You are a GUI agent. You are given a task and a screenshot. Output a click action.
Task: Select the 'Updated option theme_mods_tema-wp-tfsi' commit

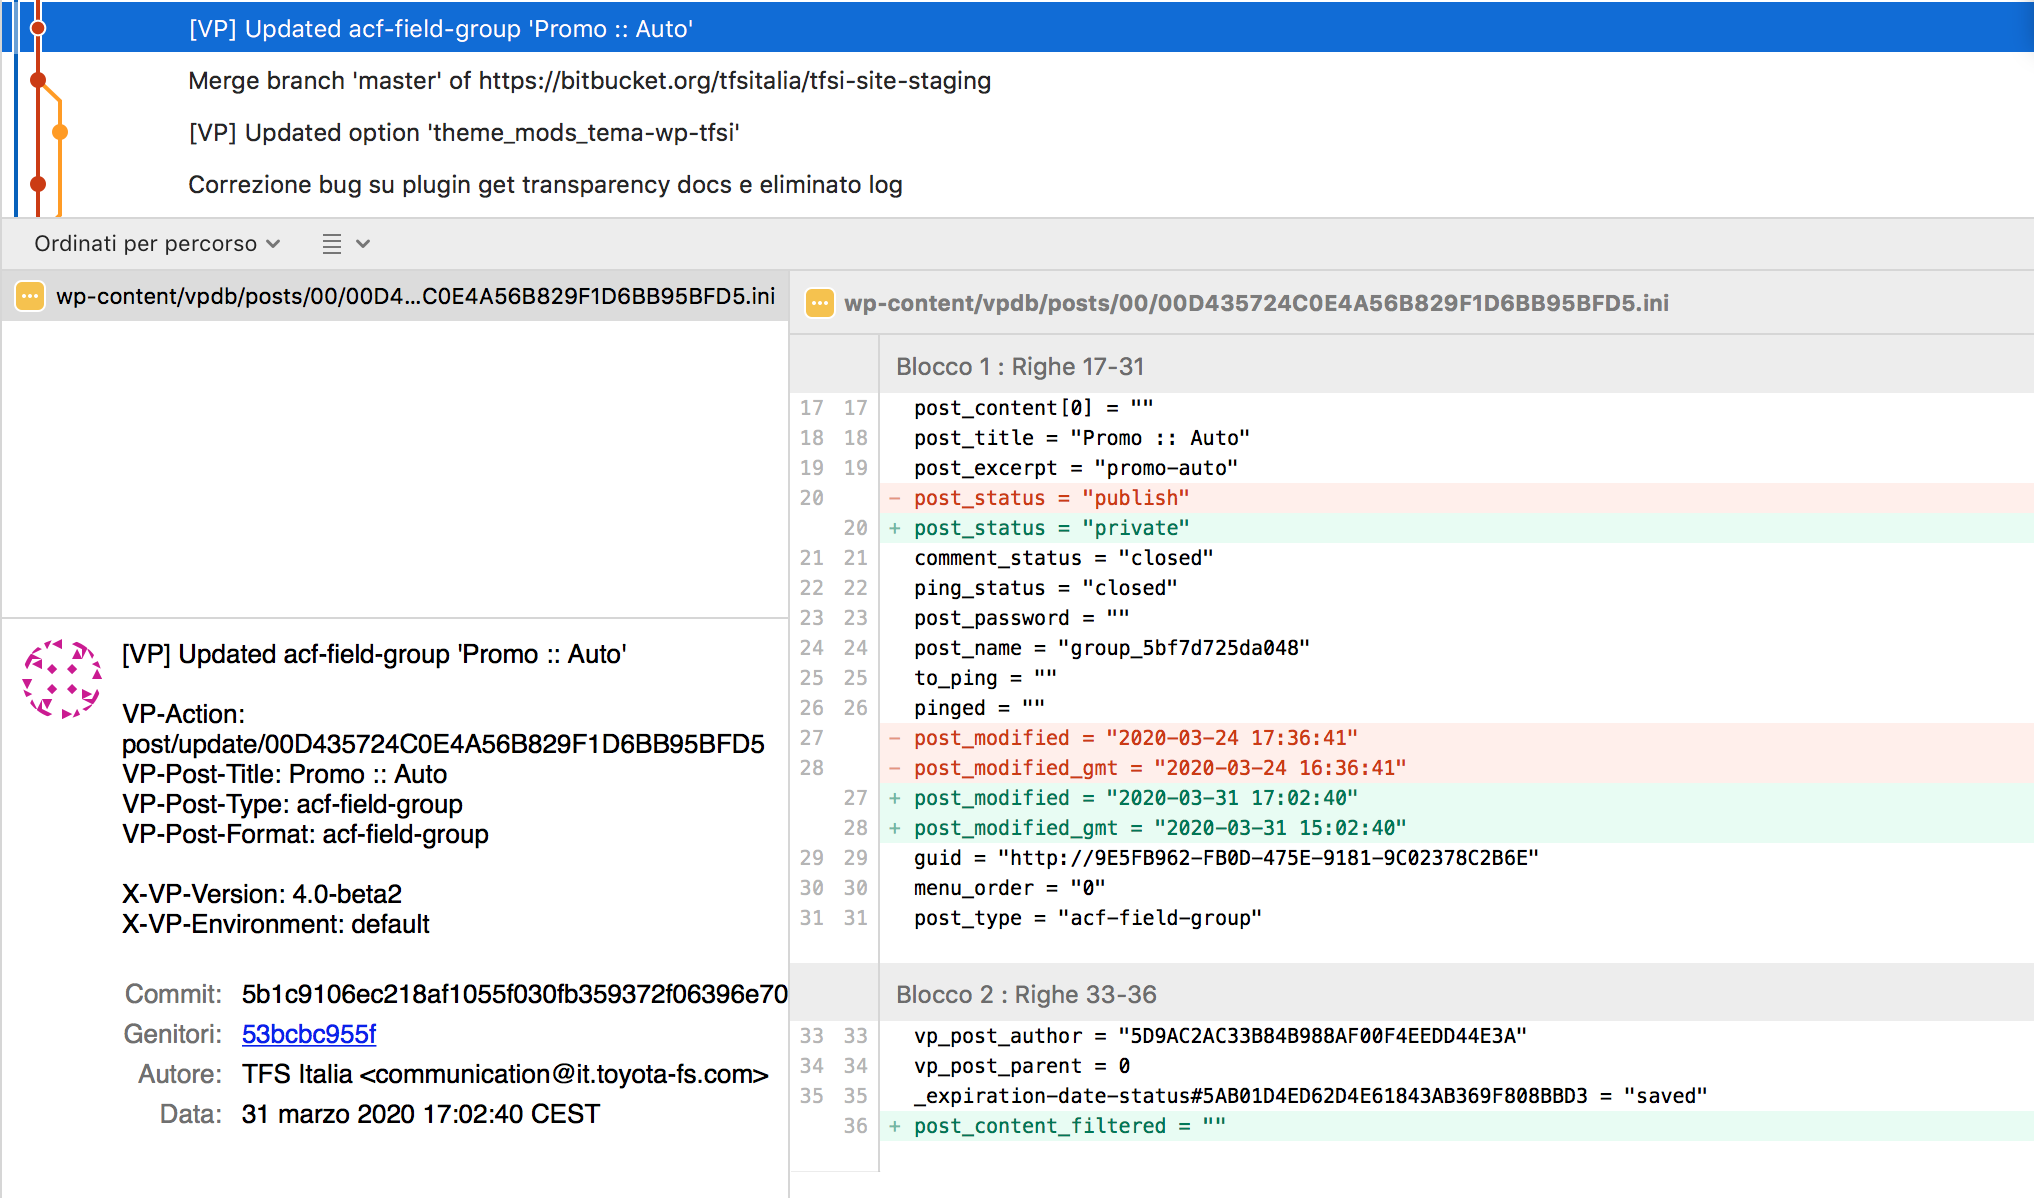(x=464, y=133)
